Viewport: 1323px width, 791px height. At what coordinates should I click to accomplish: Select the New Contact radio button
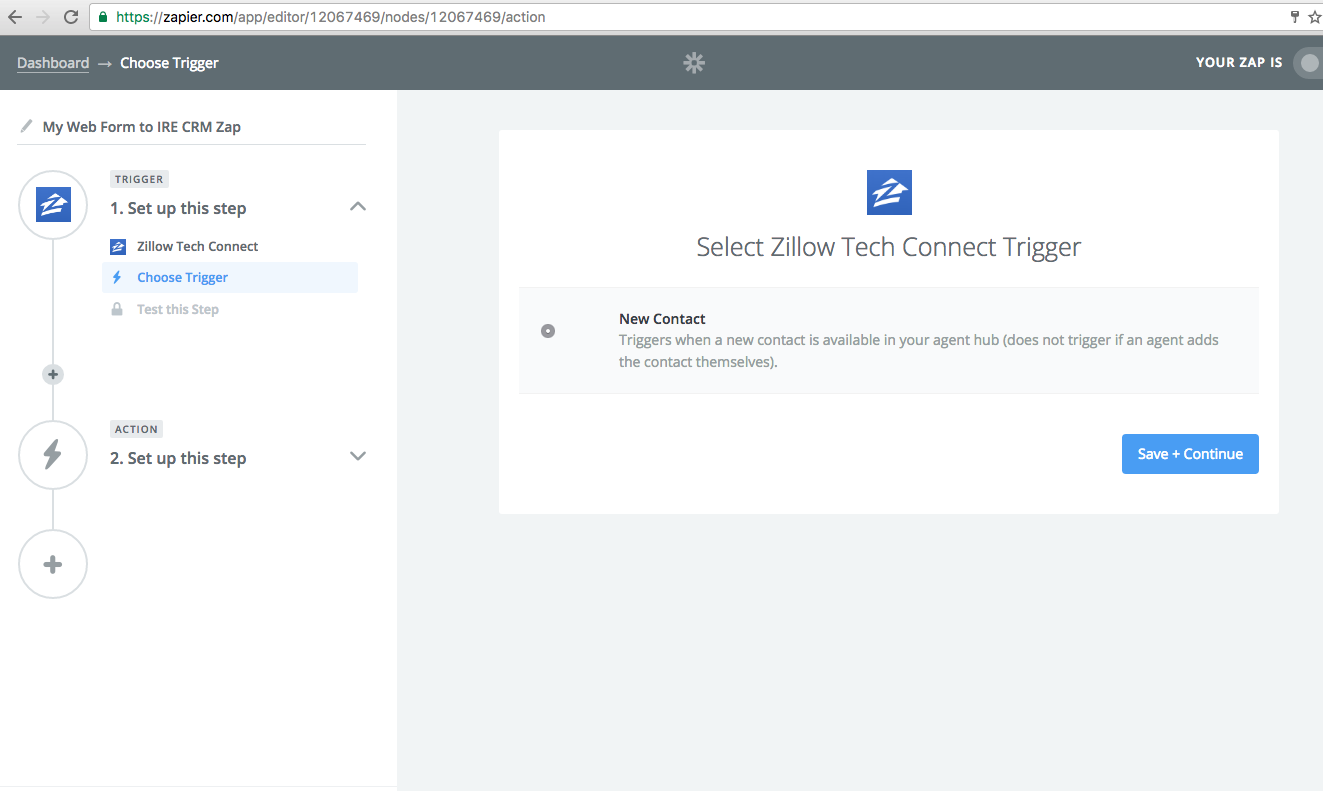(548, 331)
